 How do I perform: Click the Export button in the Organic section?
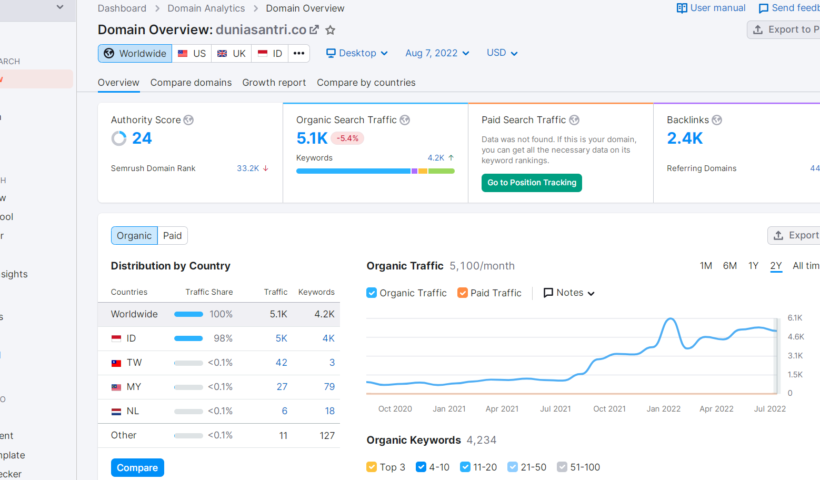click(x=794, y=235)
